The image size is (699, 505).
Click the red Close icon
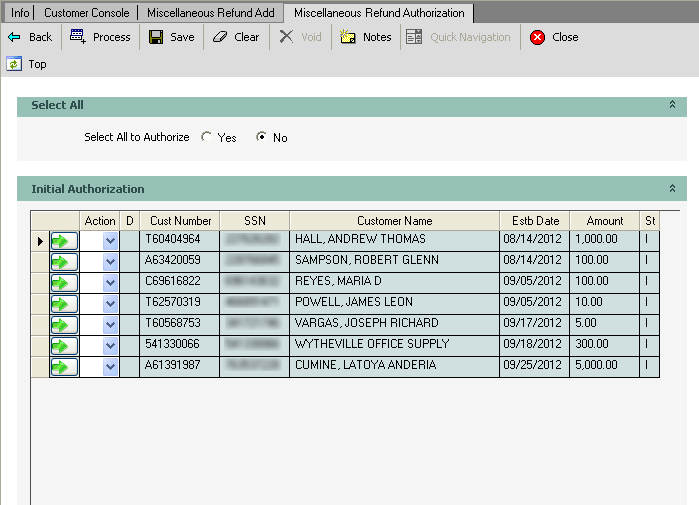pos(538,37)
